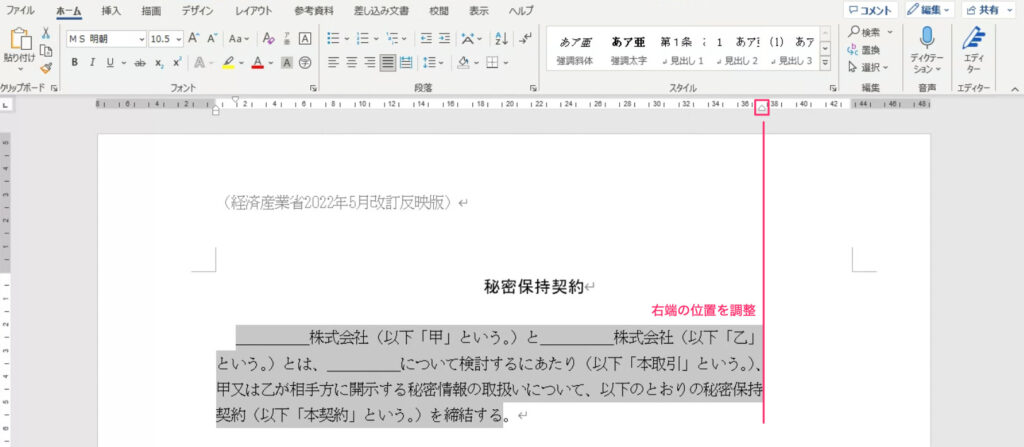This screenshot has width=1024, height=447.
Task: Click the right indent marker on the ruler
Action: pos(761,109)
